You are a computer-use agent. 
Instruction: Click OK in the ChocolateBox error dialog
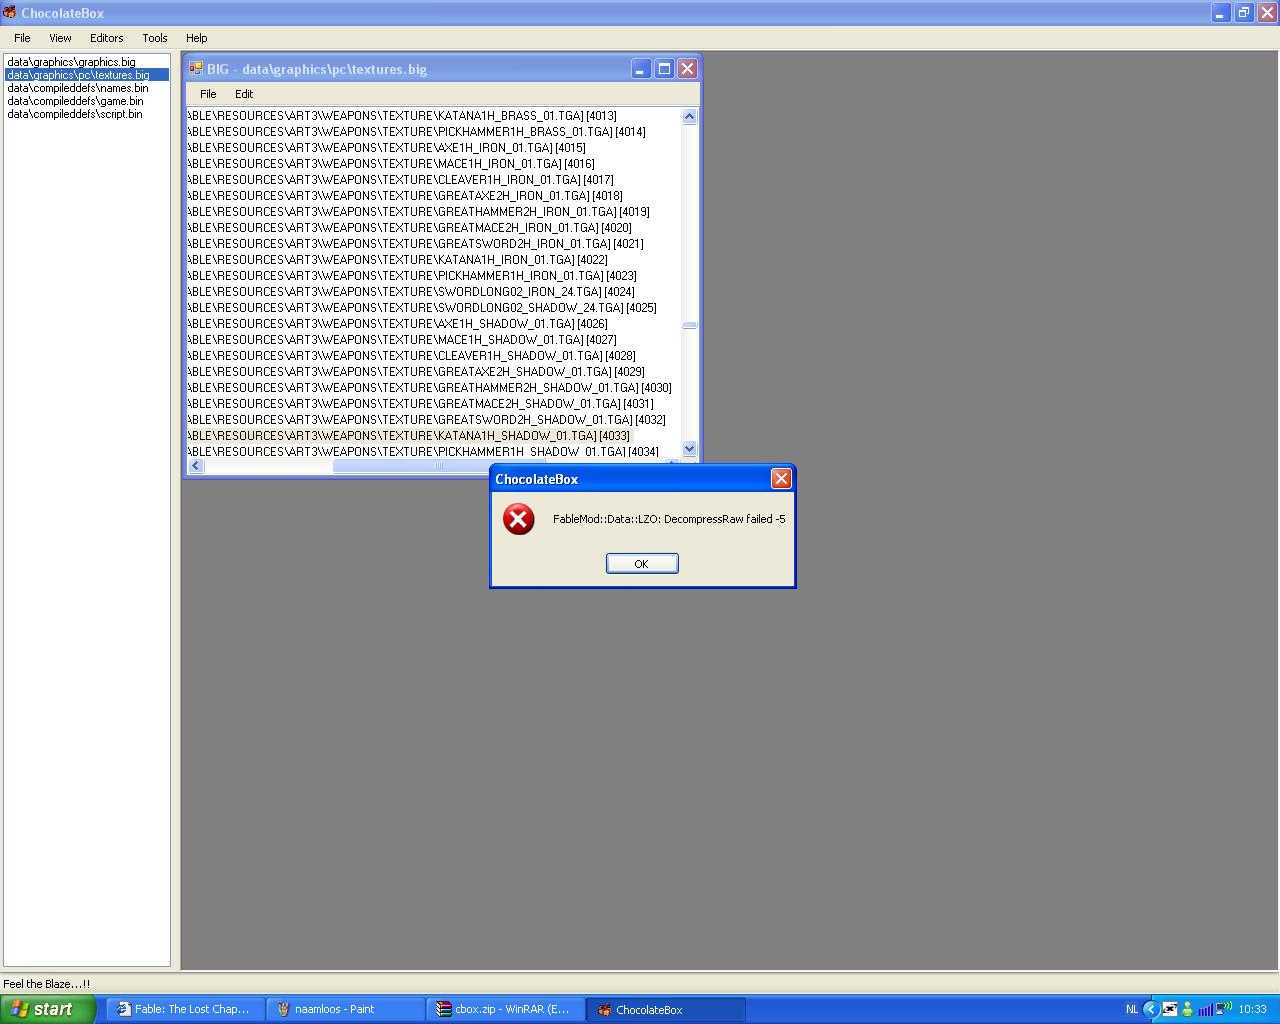point(642,564)
